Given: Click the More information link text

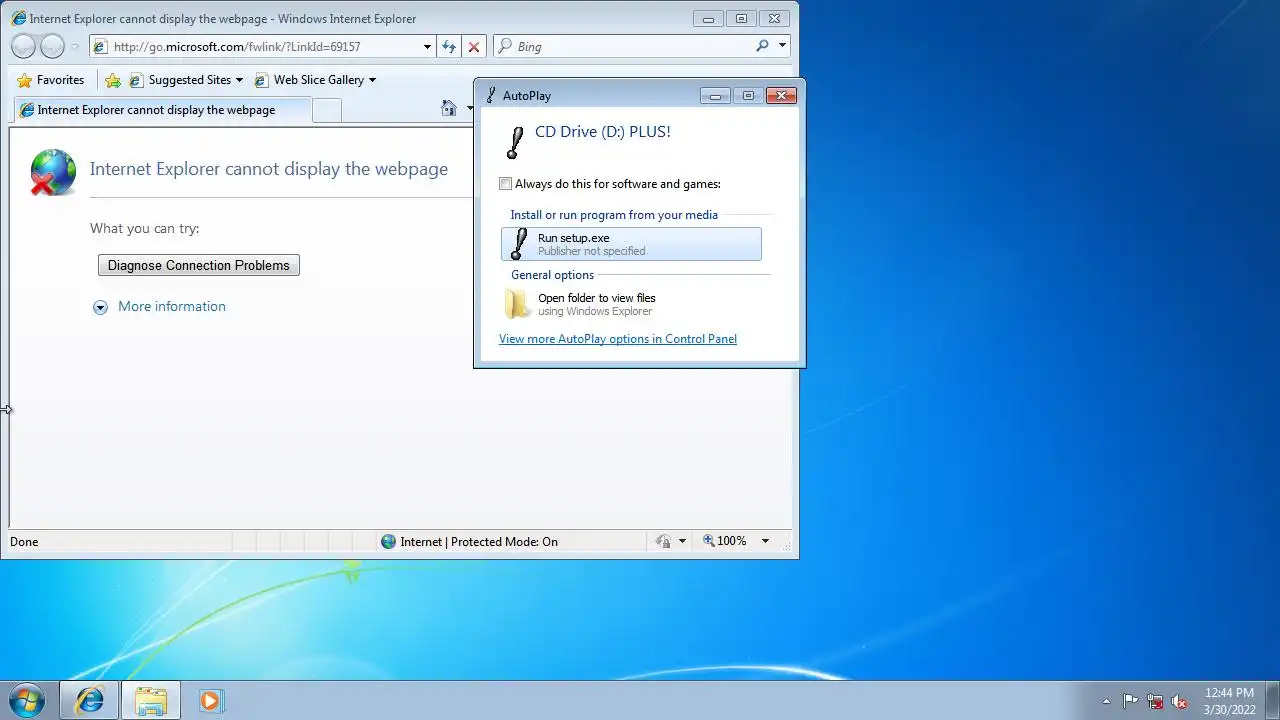Looking at the screenshot, I should point(172,306).
